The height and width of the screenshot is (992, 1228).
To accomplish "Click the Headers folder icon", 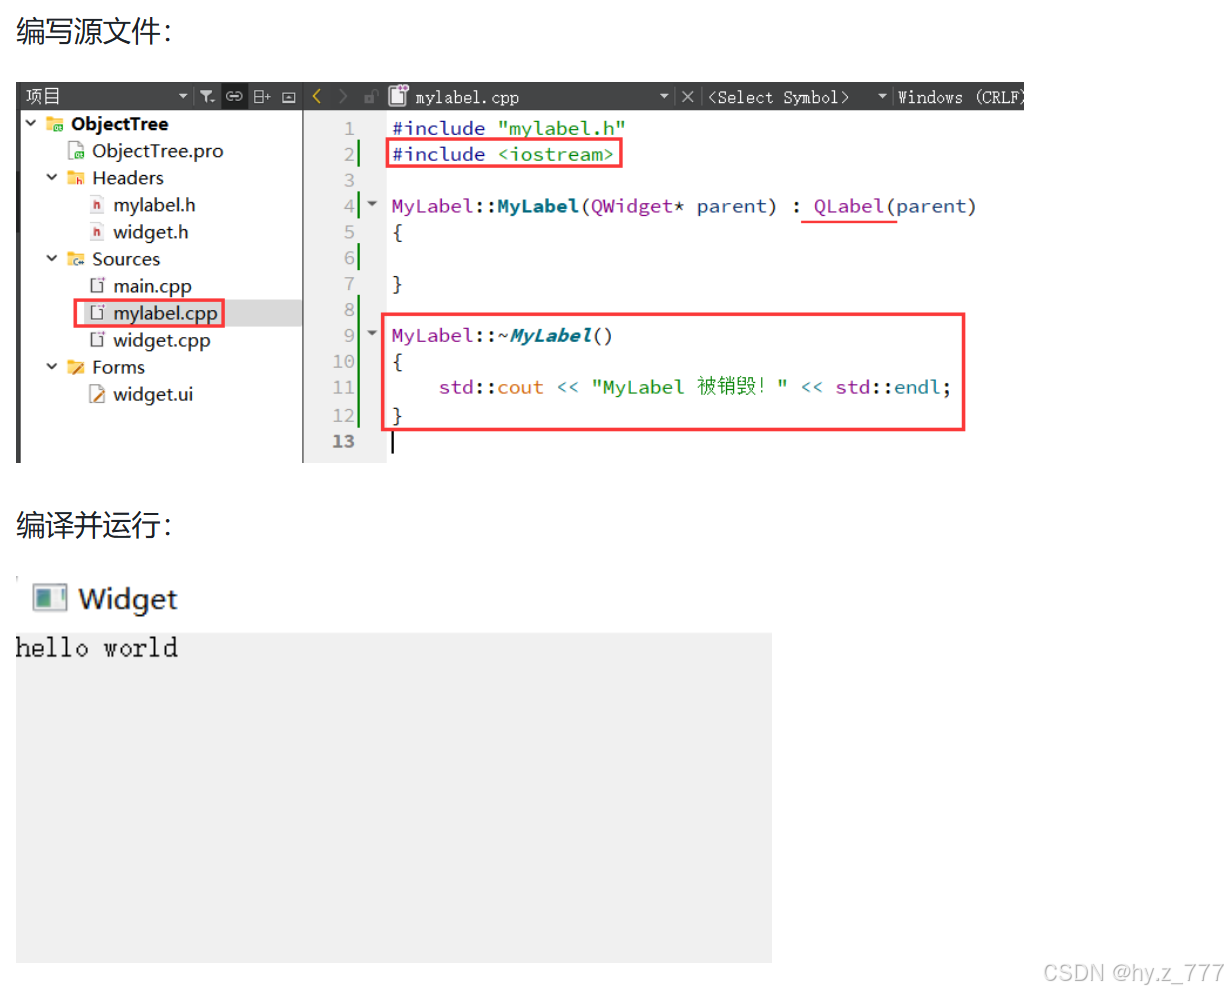I will [76, 177].
